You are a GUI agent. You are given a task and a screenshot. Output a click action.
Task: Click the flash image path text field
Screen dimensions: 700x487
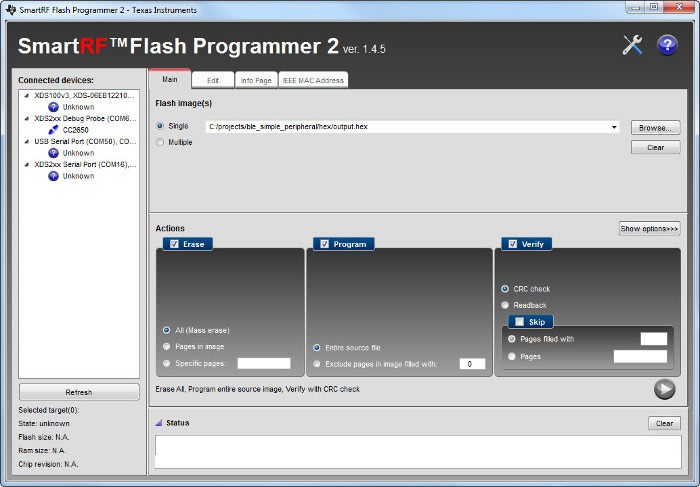pyautogui.click(x=408, y=127)
